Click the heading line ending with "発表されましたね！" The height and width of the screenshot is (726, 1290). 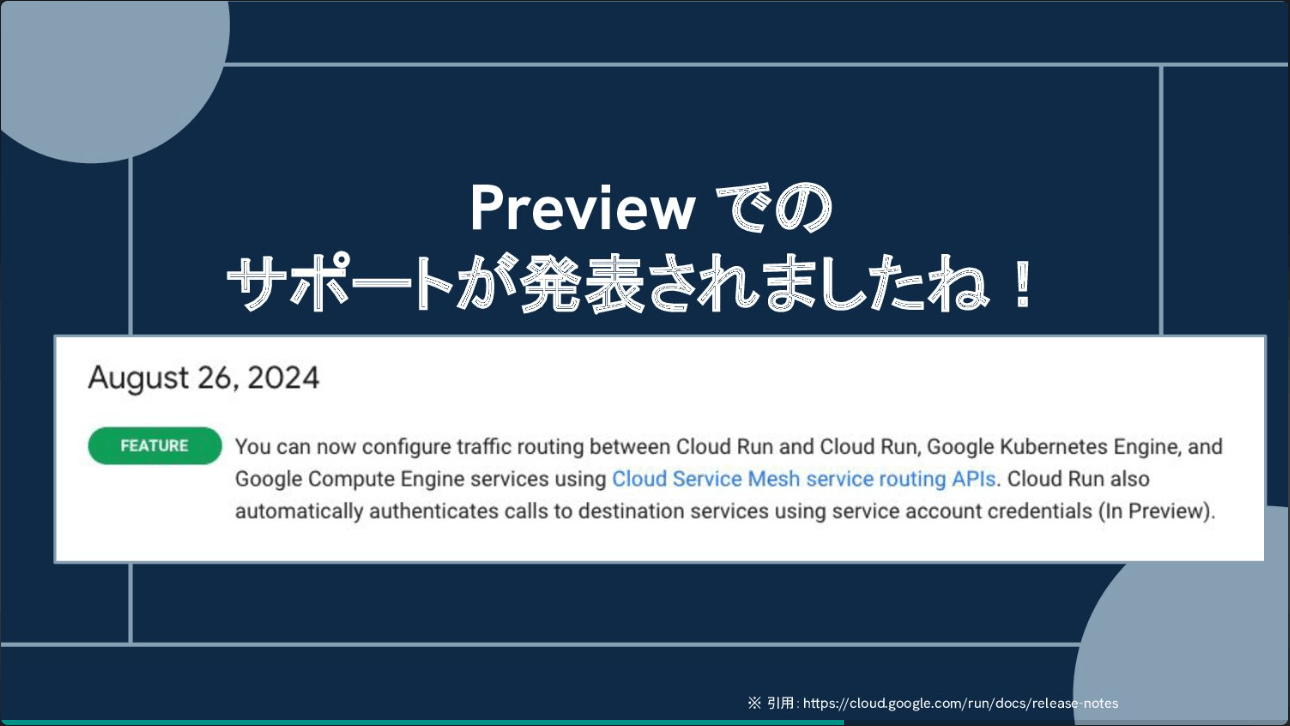pyautogui.click(x=632, y=283)
